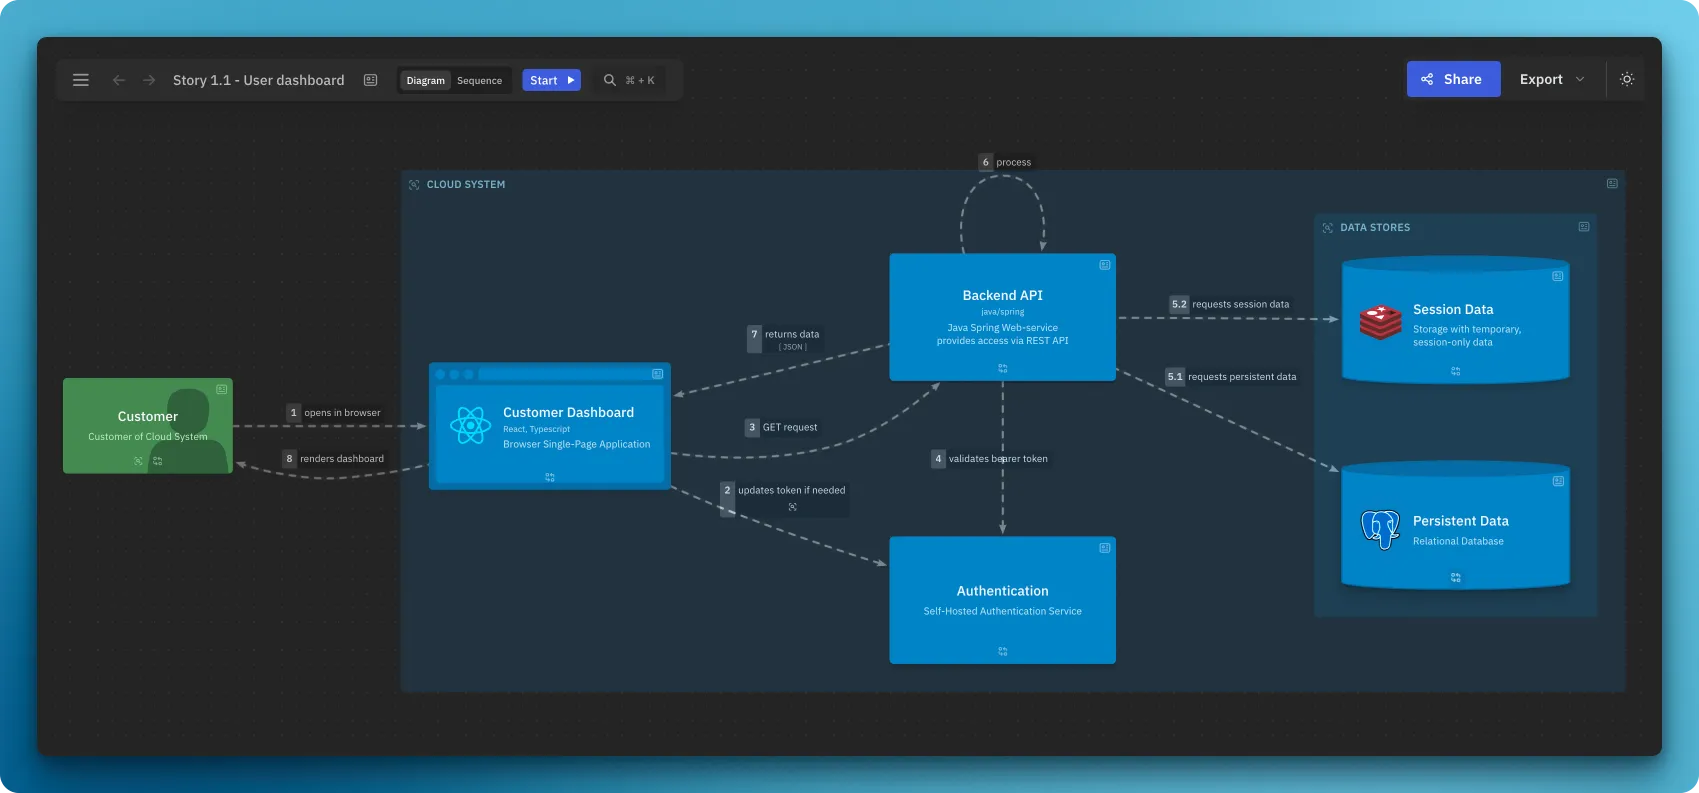Switch to Sequence view mode
Screen dimensions: 1699x793
(479, 80)
